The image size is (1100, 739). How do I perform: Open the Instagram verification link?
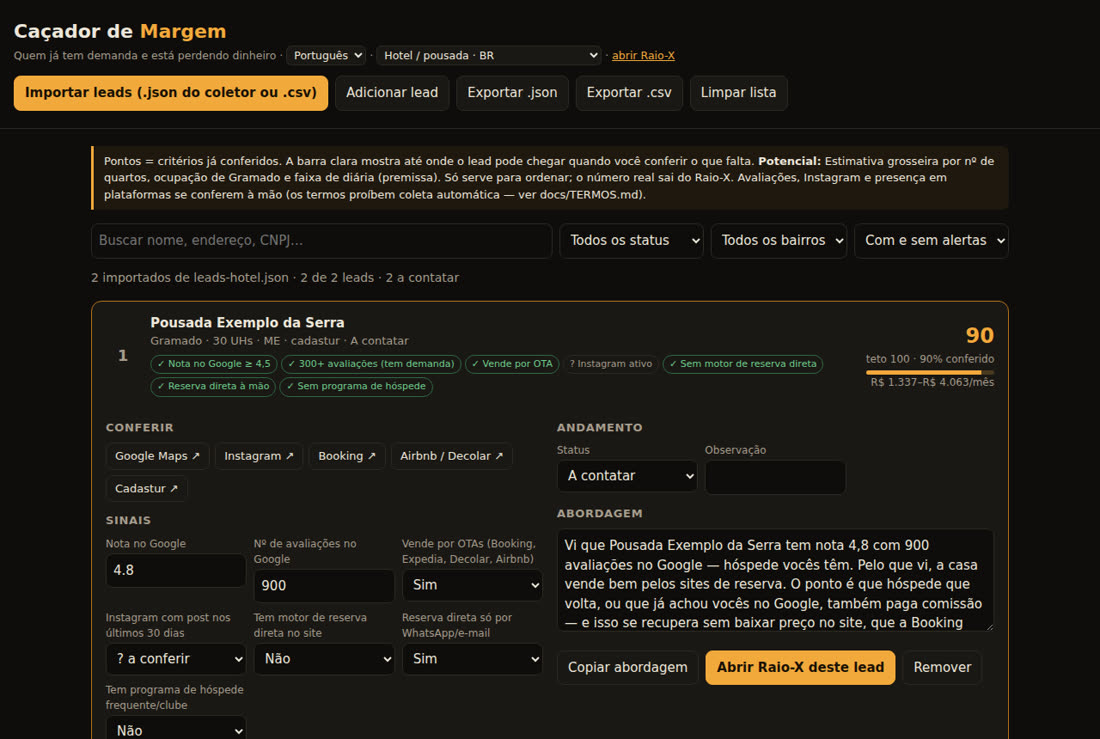coord(259,456)
